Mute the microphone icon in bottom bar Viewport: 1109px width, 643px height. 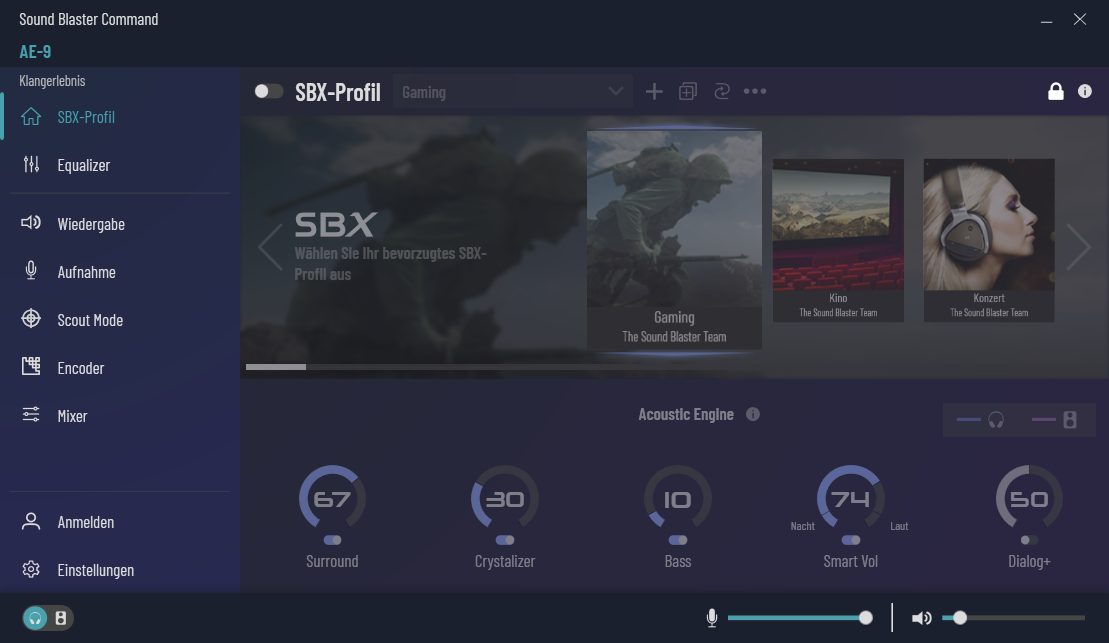pos(712,618)
